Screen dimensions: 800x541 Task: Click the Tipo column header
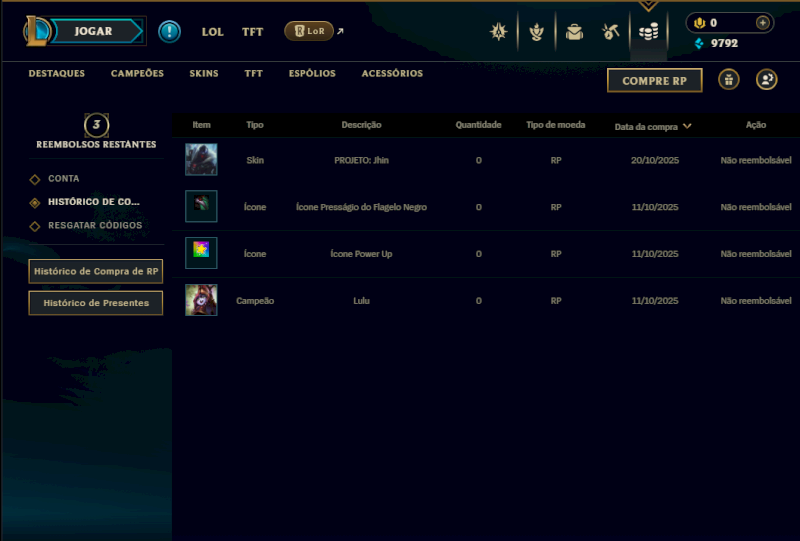(x=255, y=125)
